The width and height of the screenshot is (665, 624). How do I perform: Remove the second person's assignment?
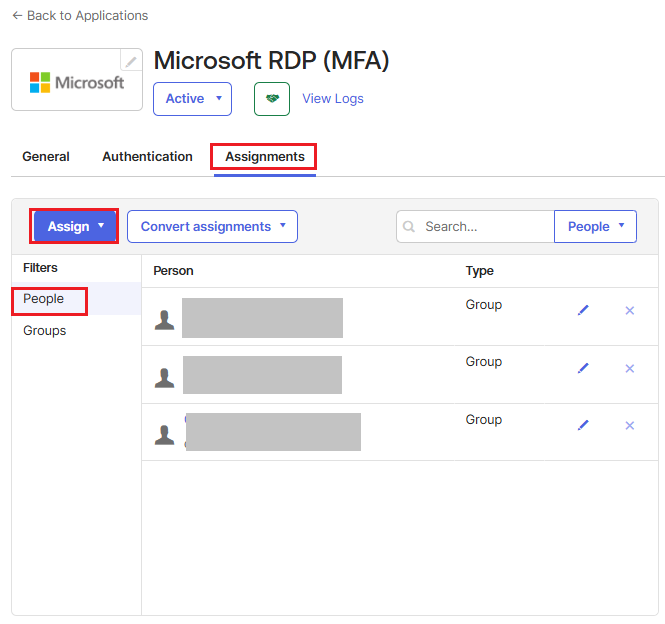click(630, 368)
